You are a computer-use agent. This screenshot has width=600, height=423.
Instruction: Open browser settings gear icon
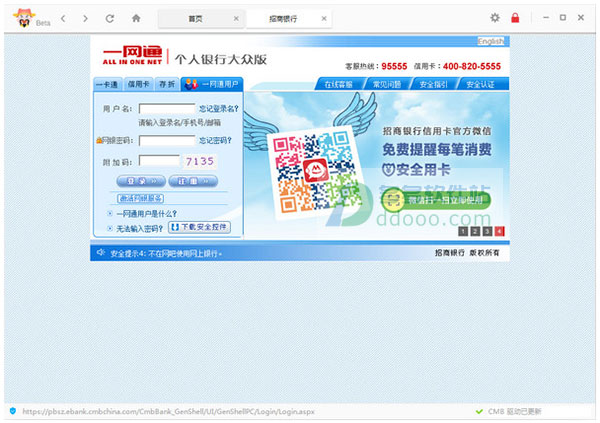[495, 18]
